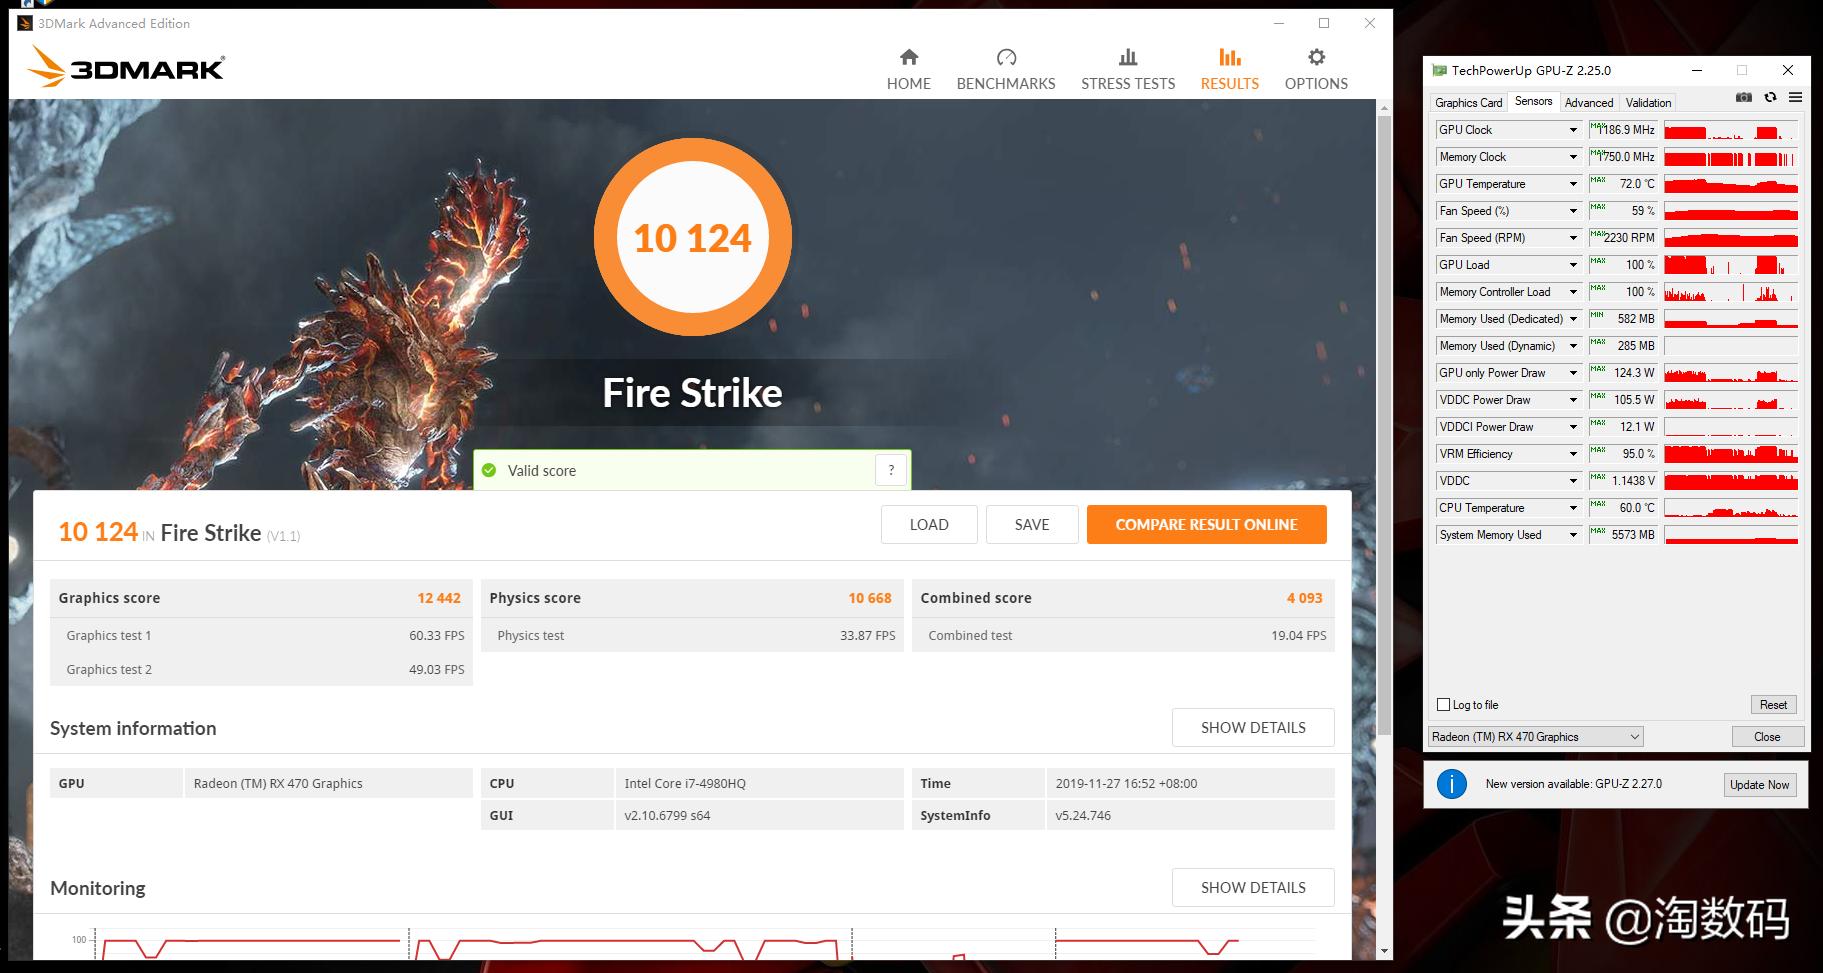This screenshot has height=973, width=1823.
Task: Select the RESULTS chart icon
Action: pyautogui.click(x=1230, y=57)
